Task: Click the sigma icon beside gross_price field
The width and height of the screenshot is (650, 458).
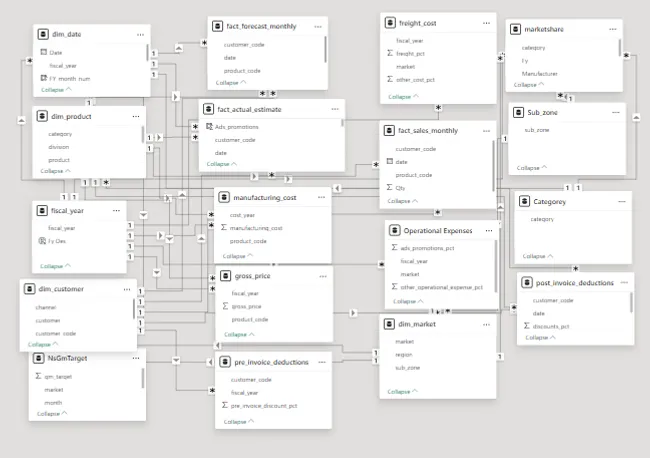Action: (225, 306)
